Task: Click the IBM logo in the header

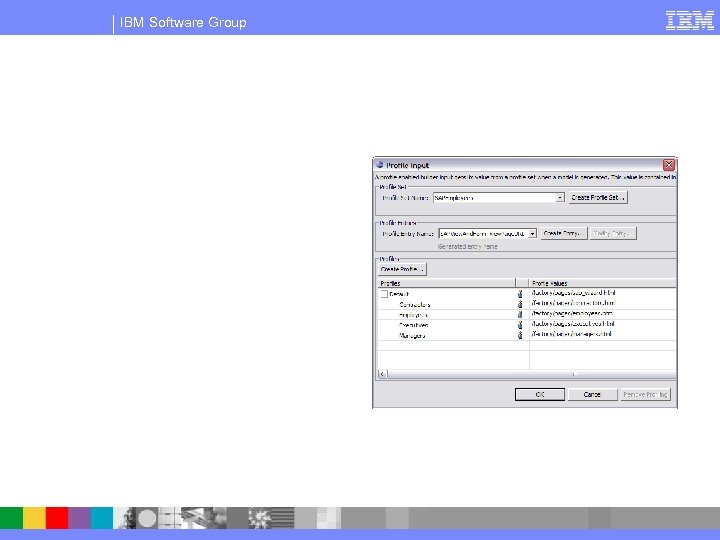Action: pyautogui.click(x=690, y=21)
